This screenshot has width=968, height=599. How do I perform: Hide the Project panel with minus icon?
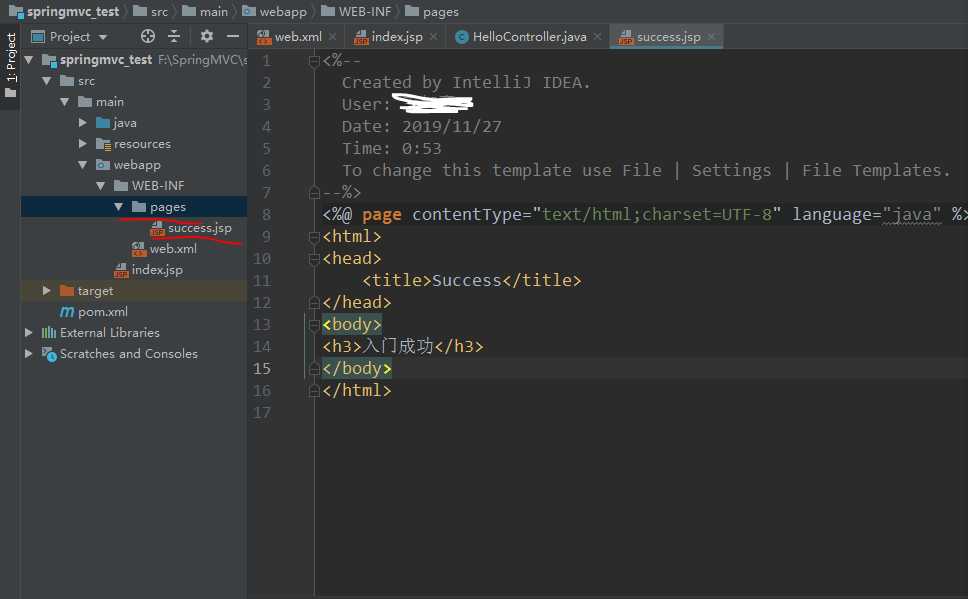tap(233, 36)
